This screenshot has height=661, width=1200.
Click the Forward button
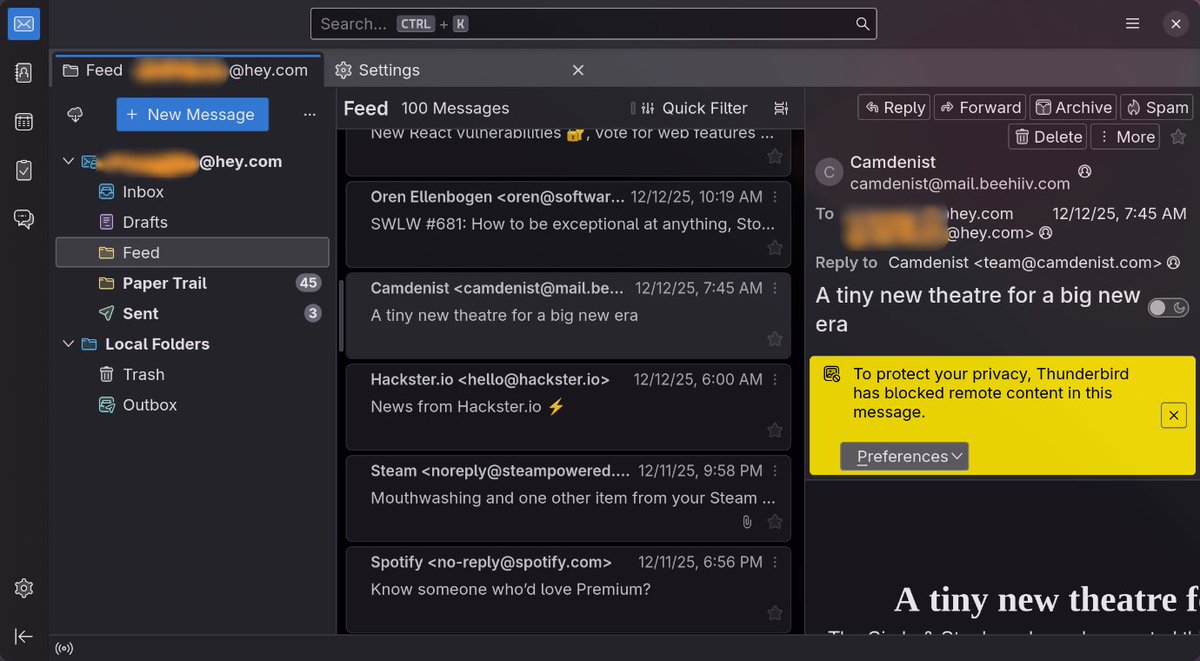click(x=980, y=107)
